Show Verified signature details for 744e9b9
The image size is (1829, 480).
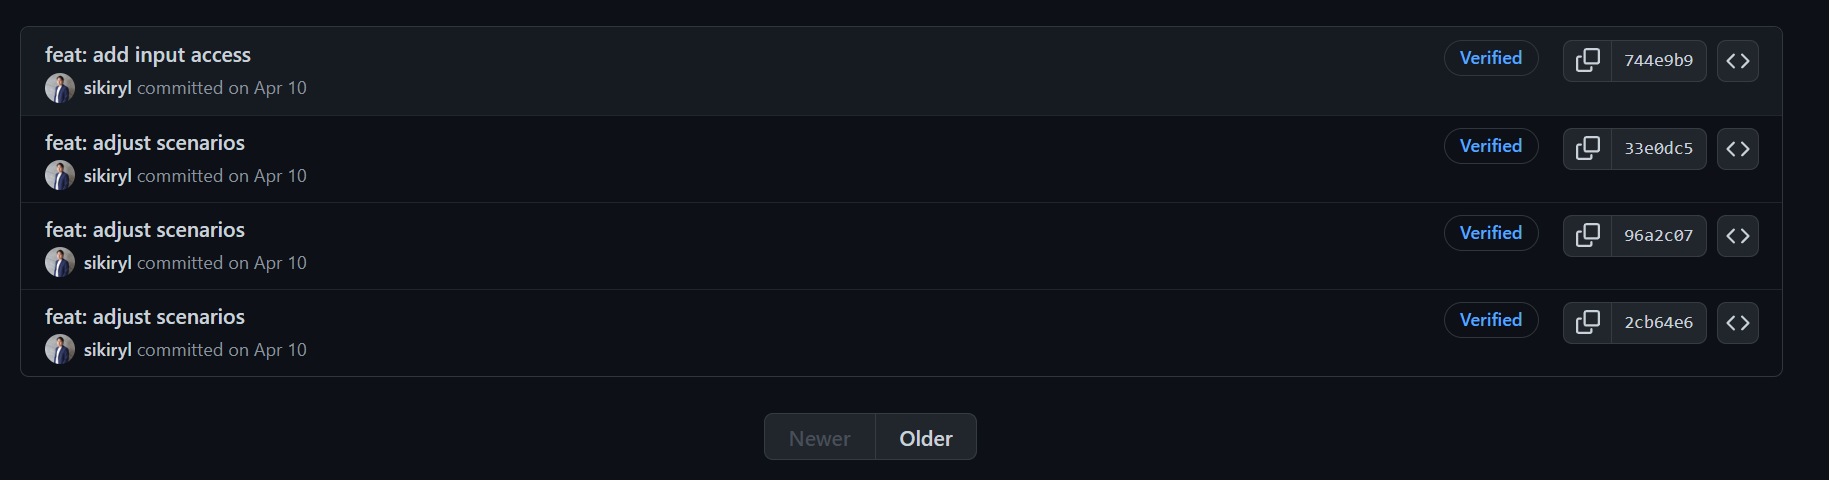(1490, 58)
